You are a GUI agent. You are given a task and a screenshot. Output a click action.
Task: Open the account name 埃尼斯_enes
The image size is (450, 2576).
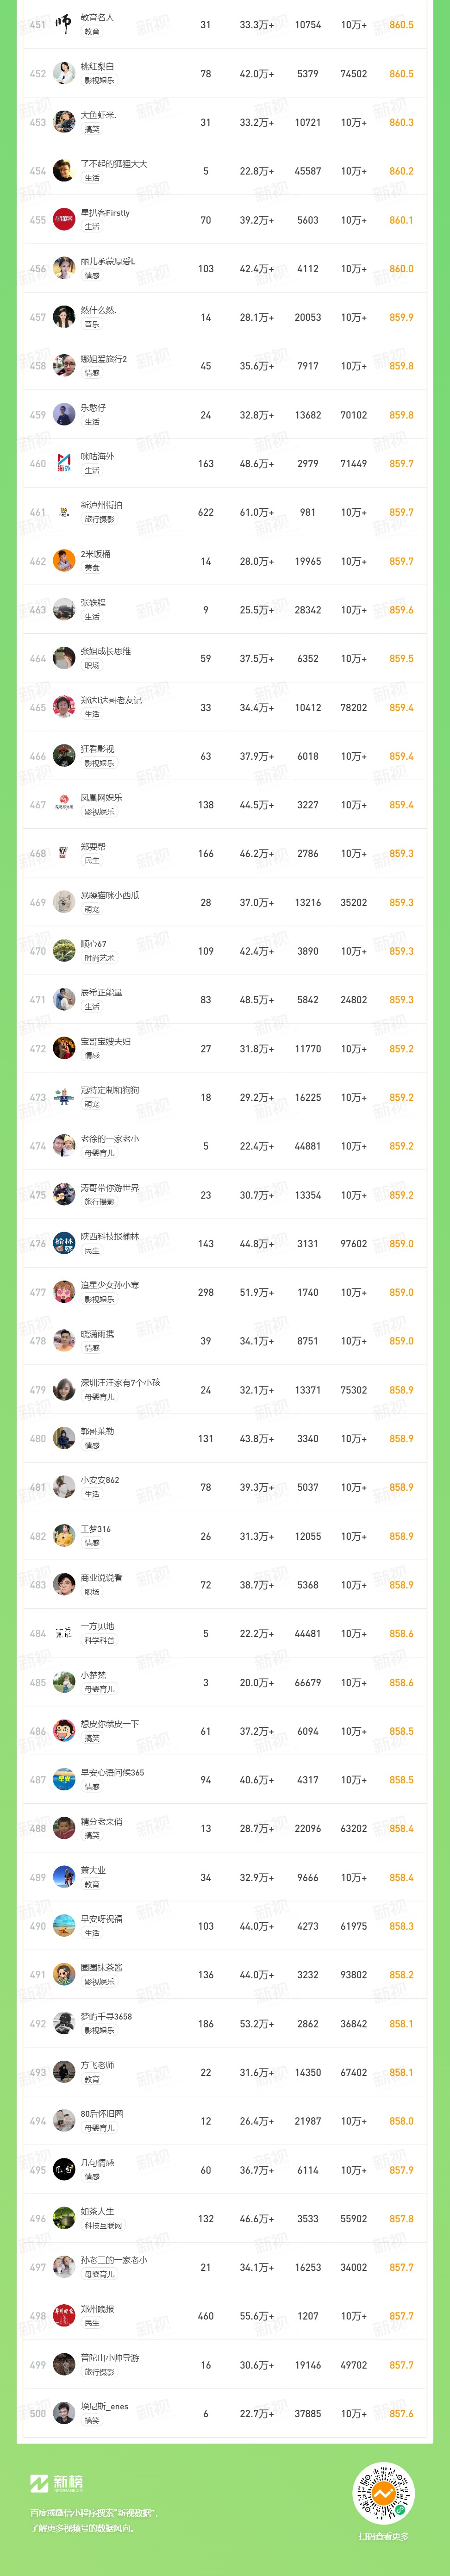104,2406
